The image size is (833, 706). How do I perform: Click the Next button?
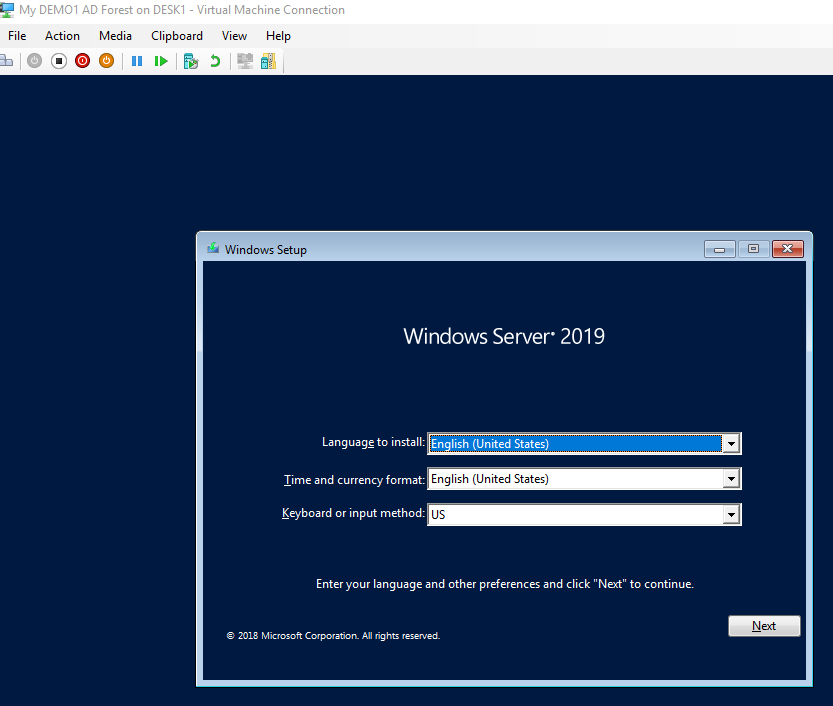764,626
